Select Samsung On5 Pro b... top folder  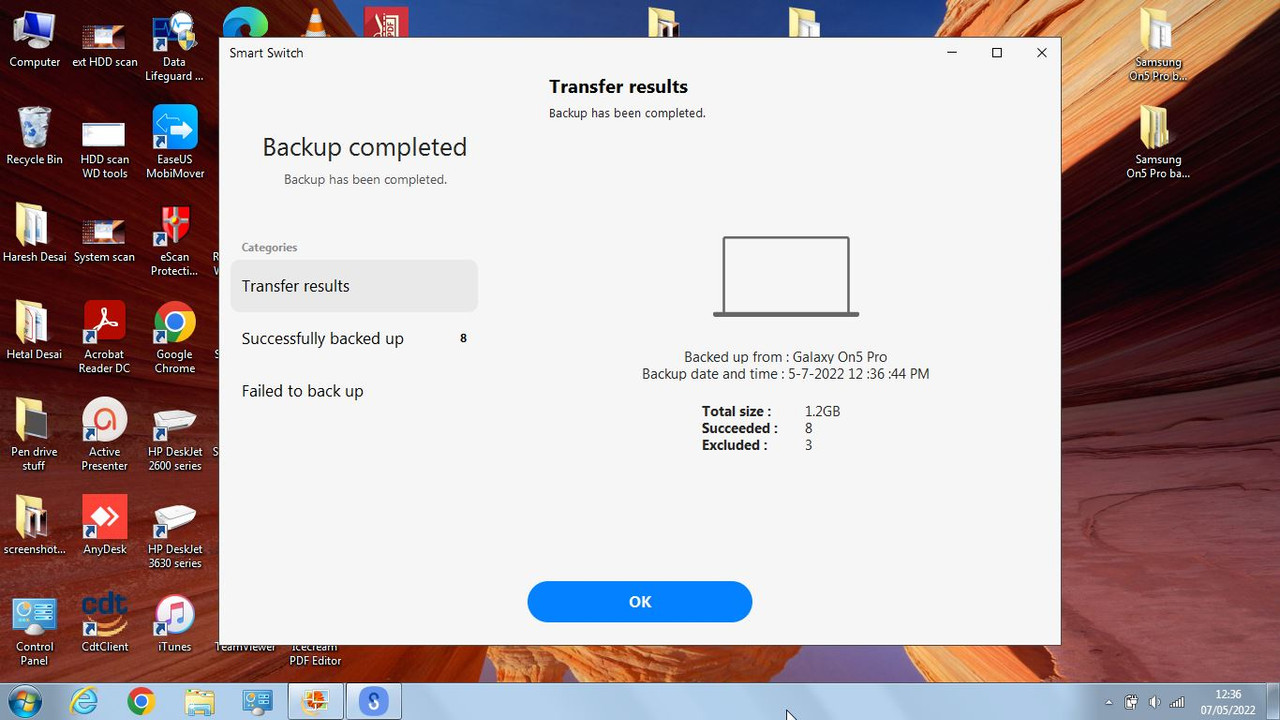tap(1158, 47)
